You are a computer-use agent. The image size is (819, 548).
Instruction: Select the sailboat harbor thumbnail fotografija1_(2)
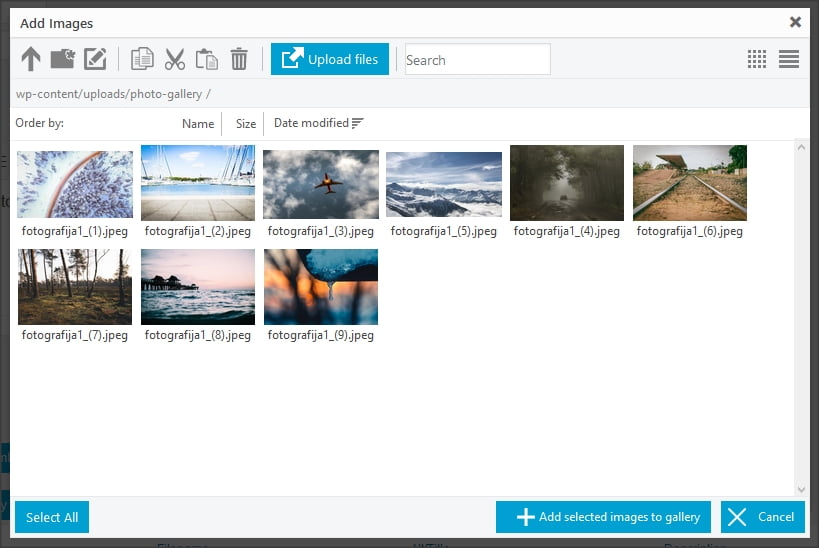198,183
